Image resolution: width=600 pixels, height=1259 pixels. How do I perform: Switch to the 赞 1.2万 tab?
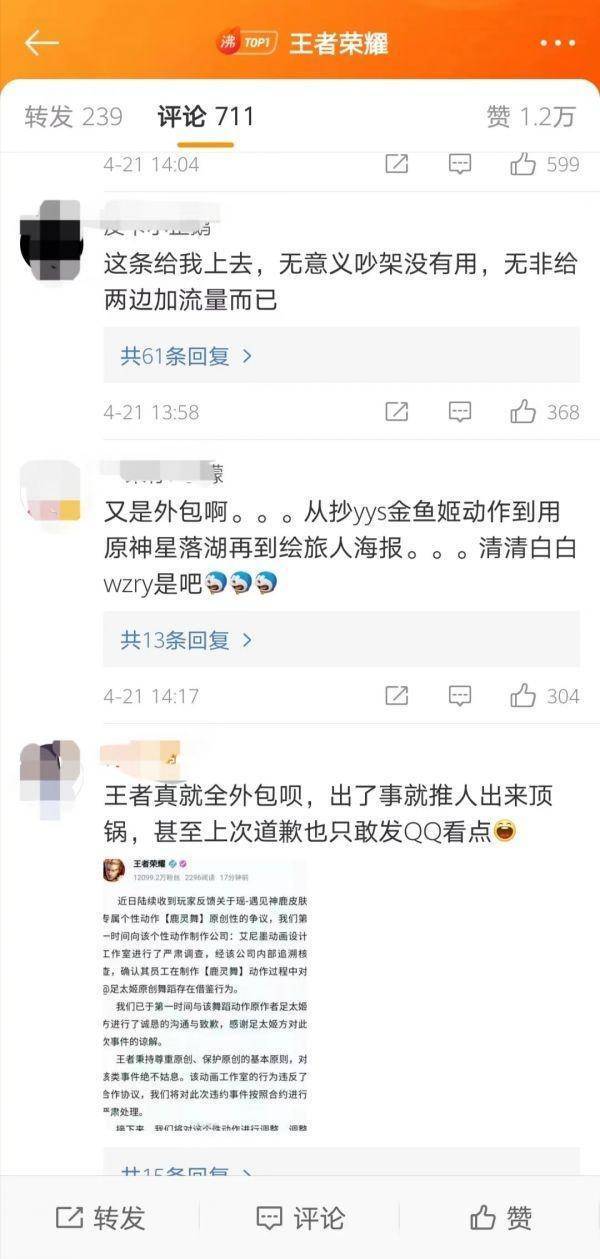(530, 117)
